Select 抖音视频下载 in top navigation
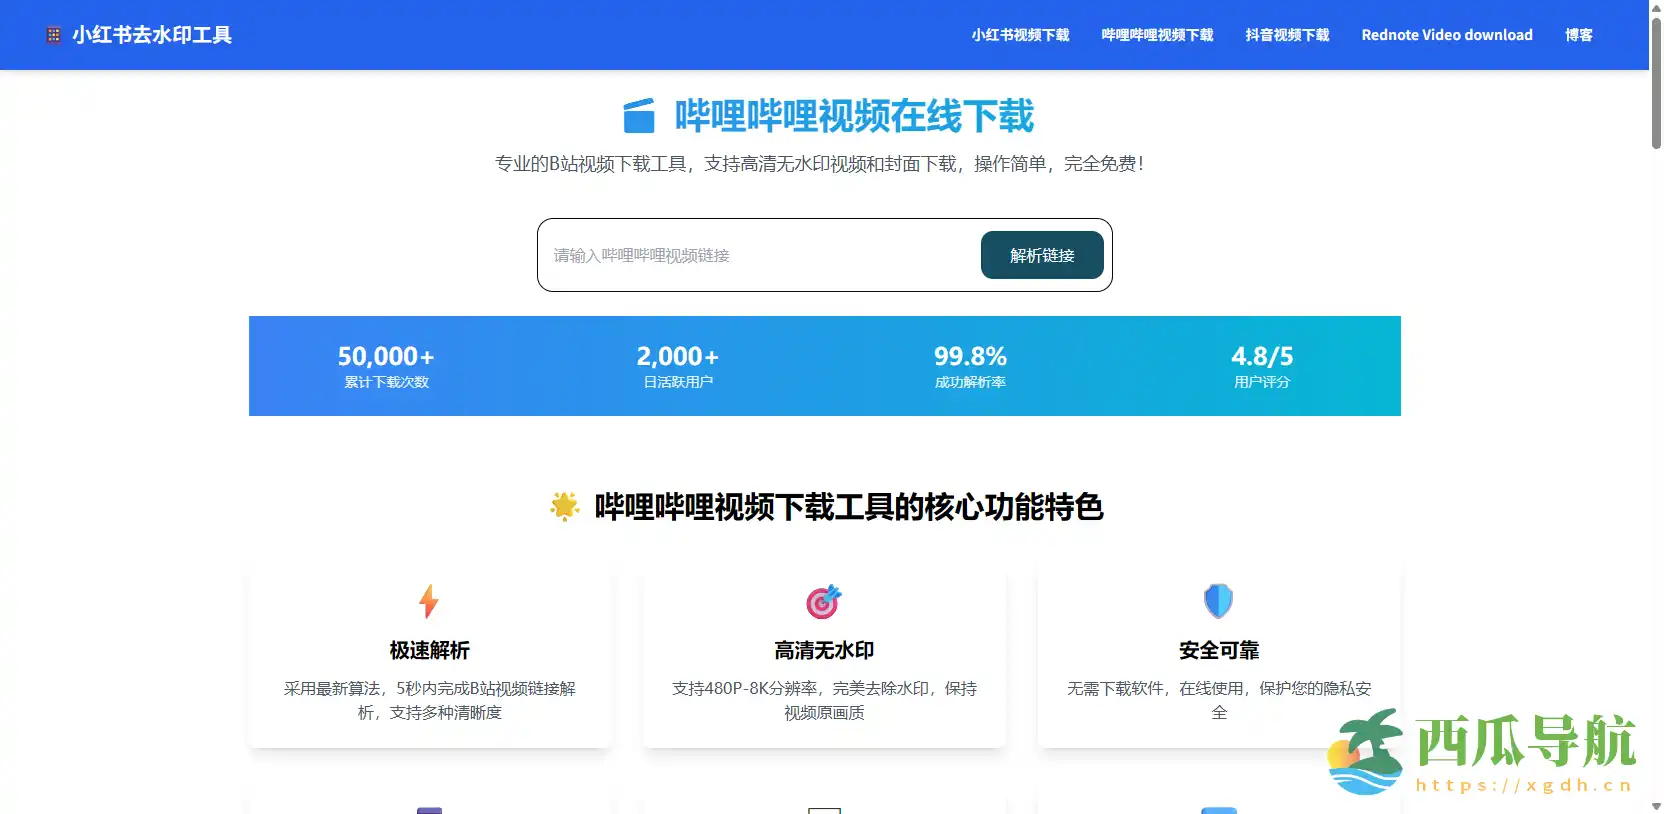1664x814 pixels. pos(1287,35)
